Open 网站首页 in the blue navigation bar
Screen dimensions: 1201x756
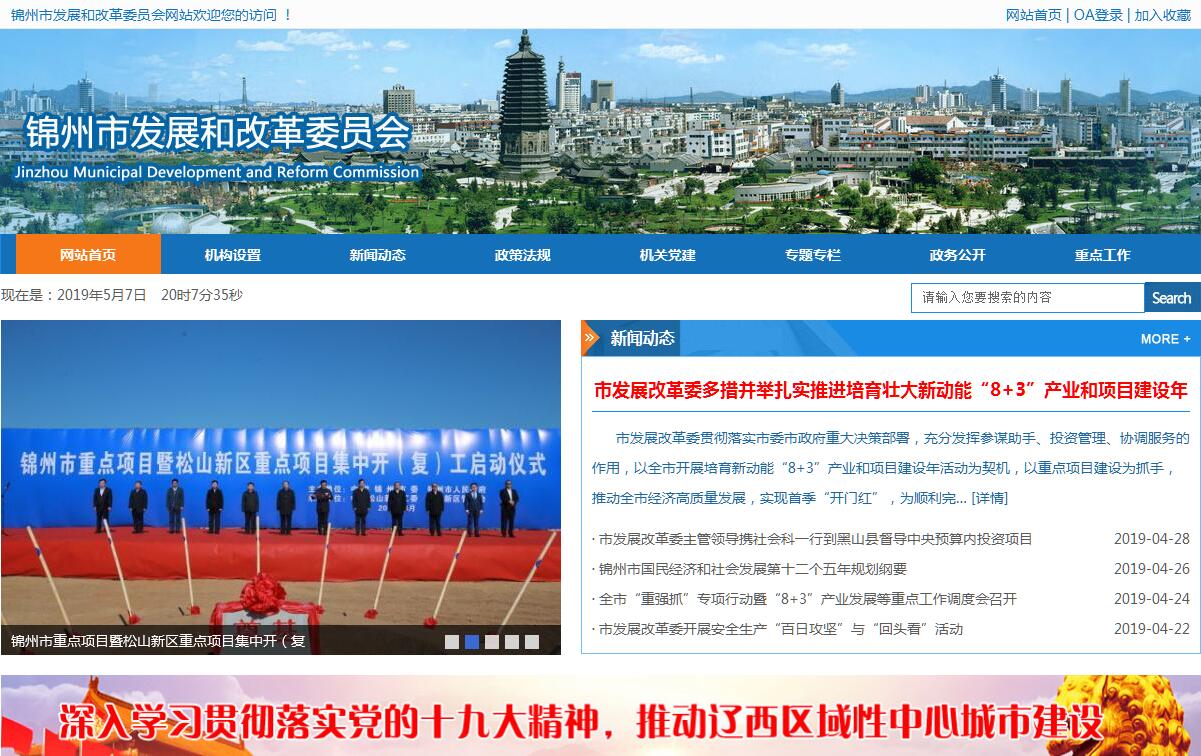88,255
